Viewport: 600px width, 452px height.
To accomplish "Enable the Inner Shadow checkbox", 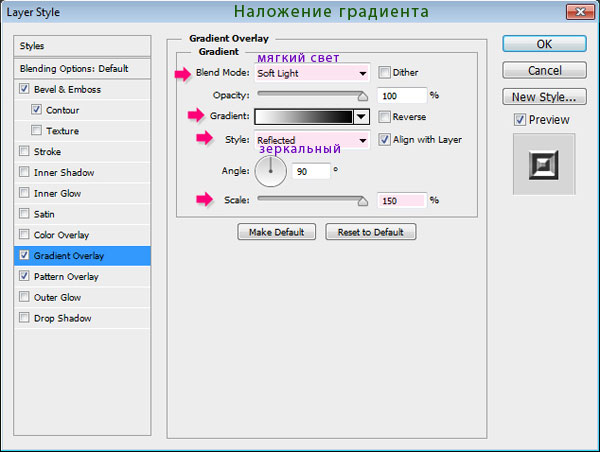I will click(24, 171).
